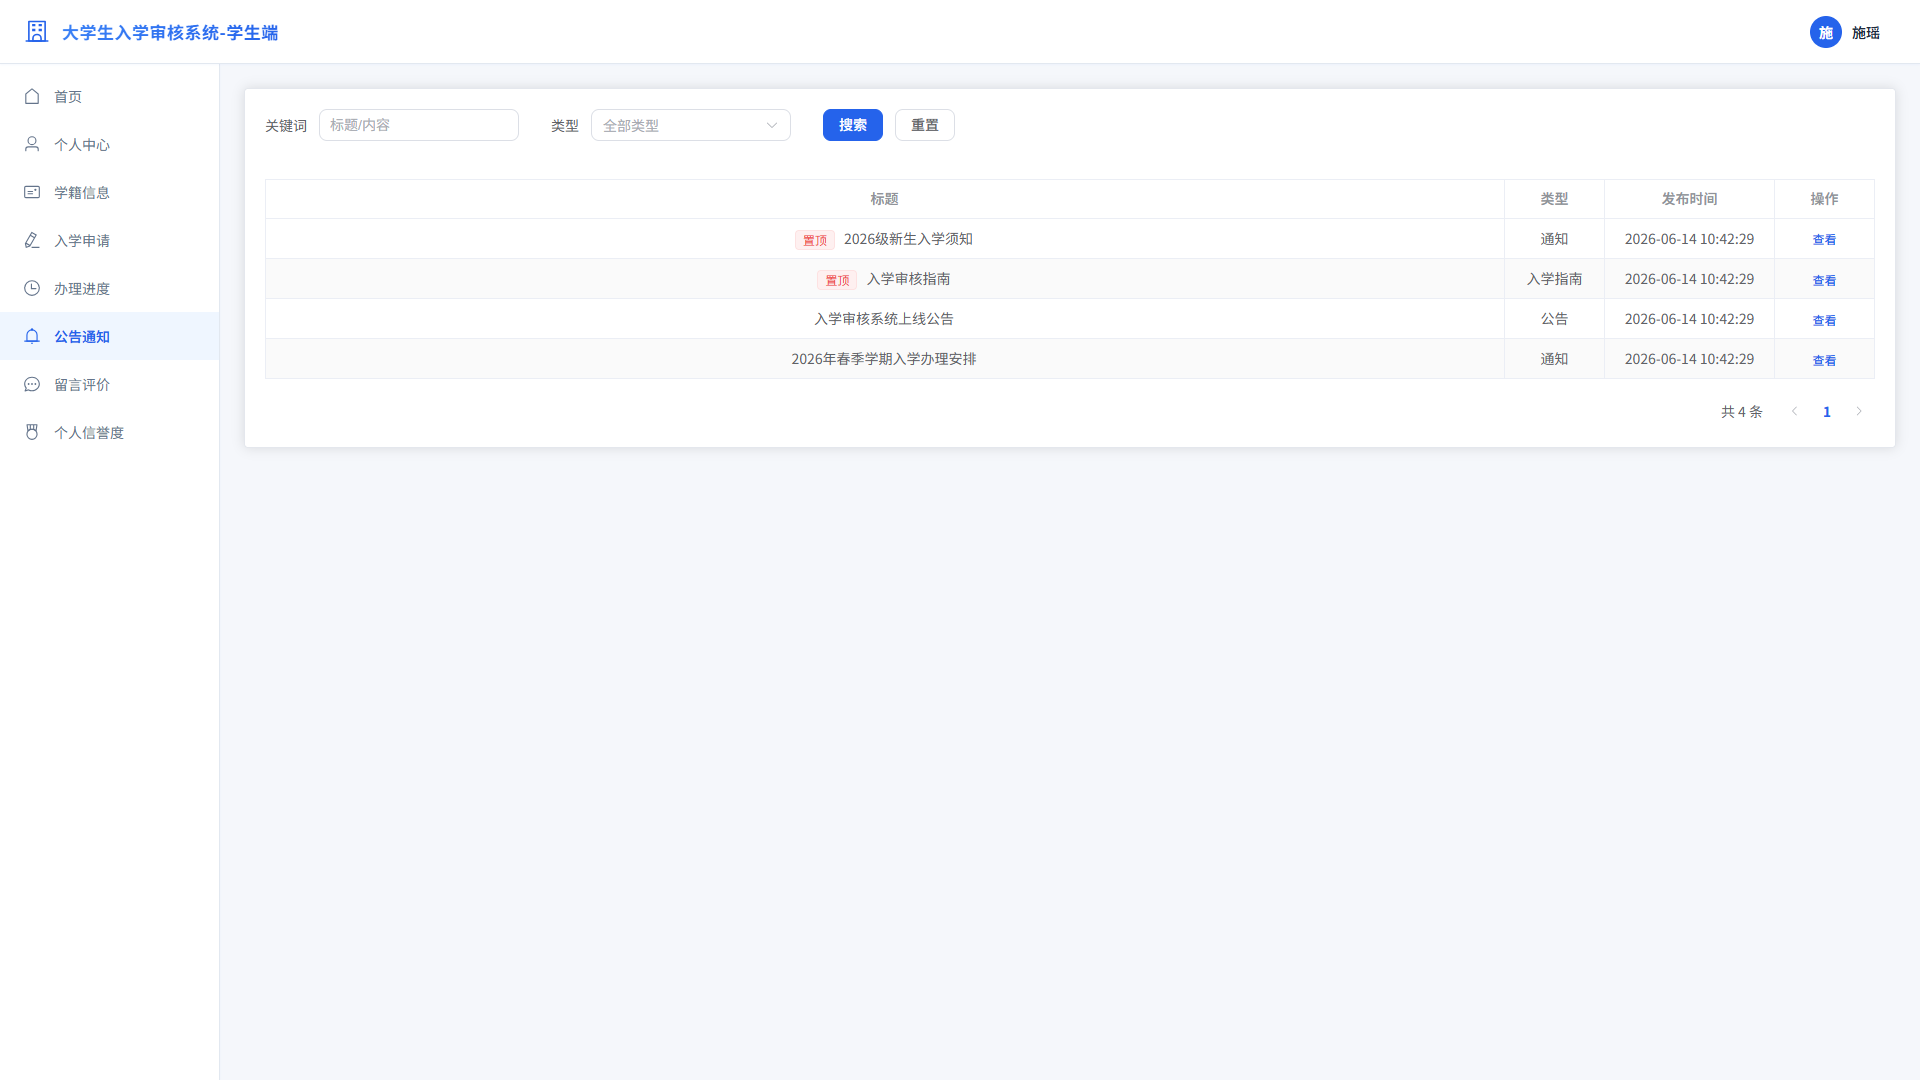The image size is (1920, 1080).
Task: Go to next page arrow in pagination
Action: [x=1859, y=412]
